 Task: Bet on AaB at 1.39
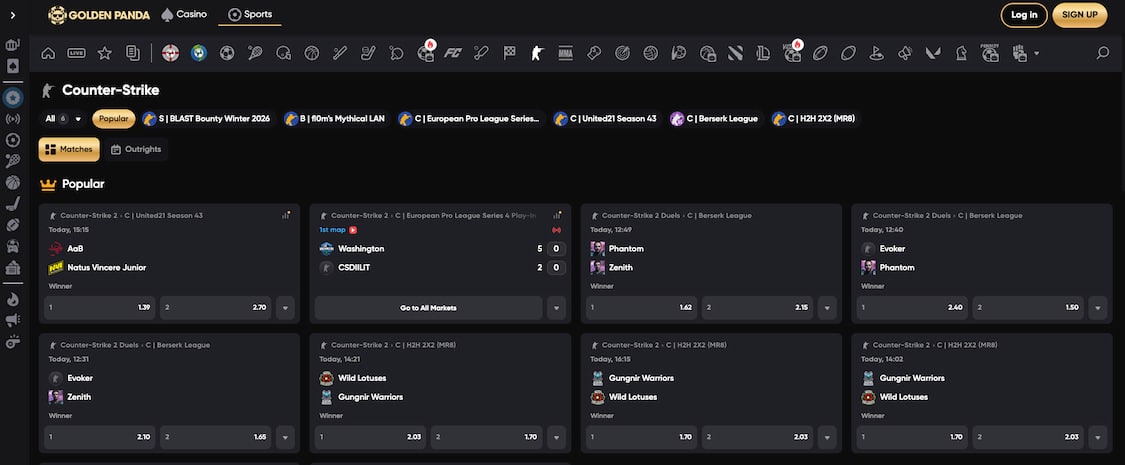click(100, 308)
